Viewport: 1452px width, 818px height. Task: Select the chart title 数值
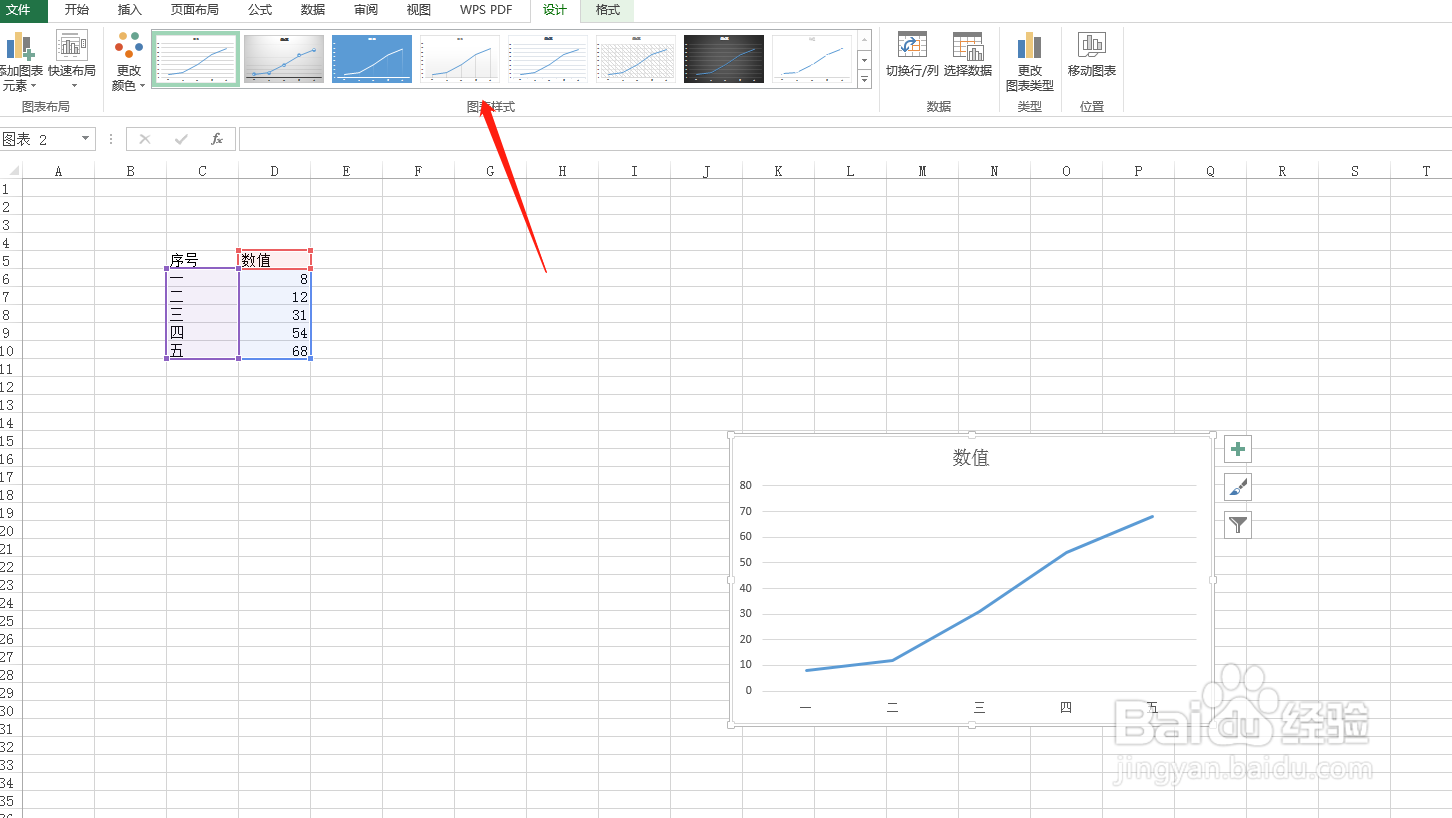pos(971,458)
